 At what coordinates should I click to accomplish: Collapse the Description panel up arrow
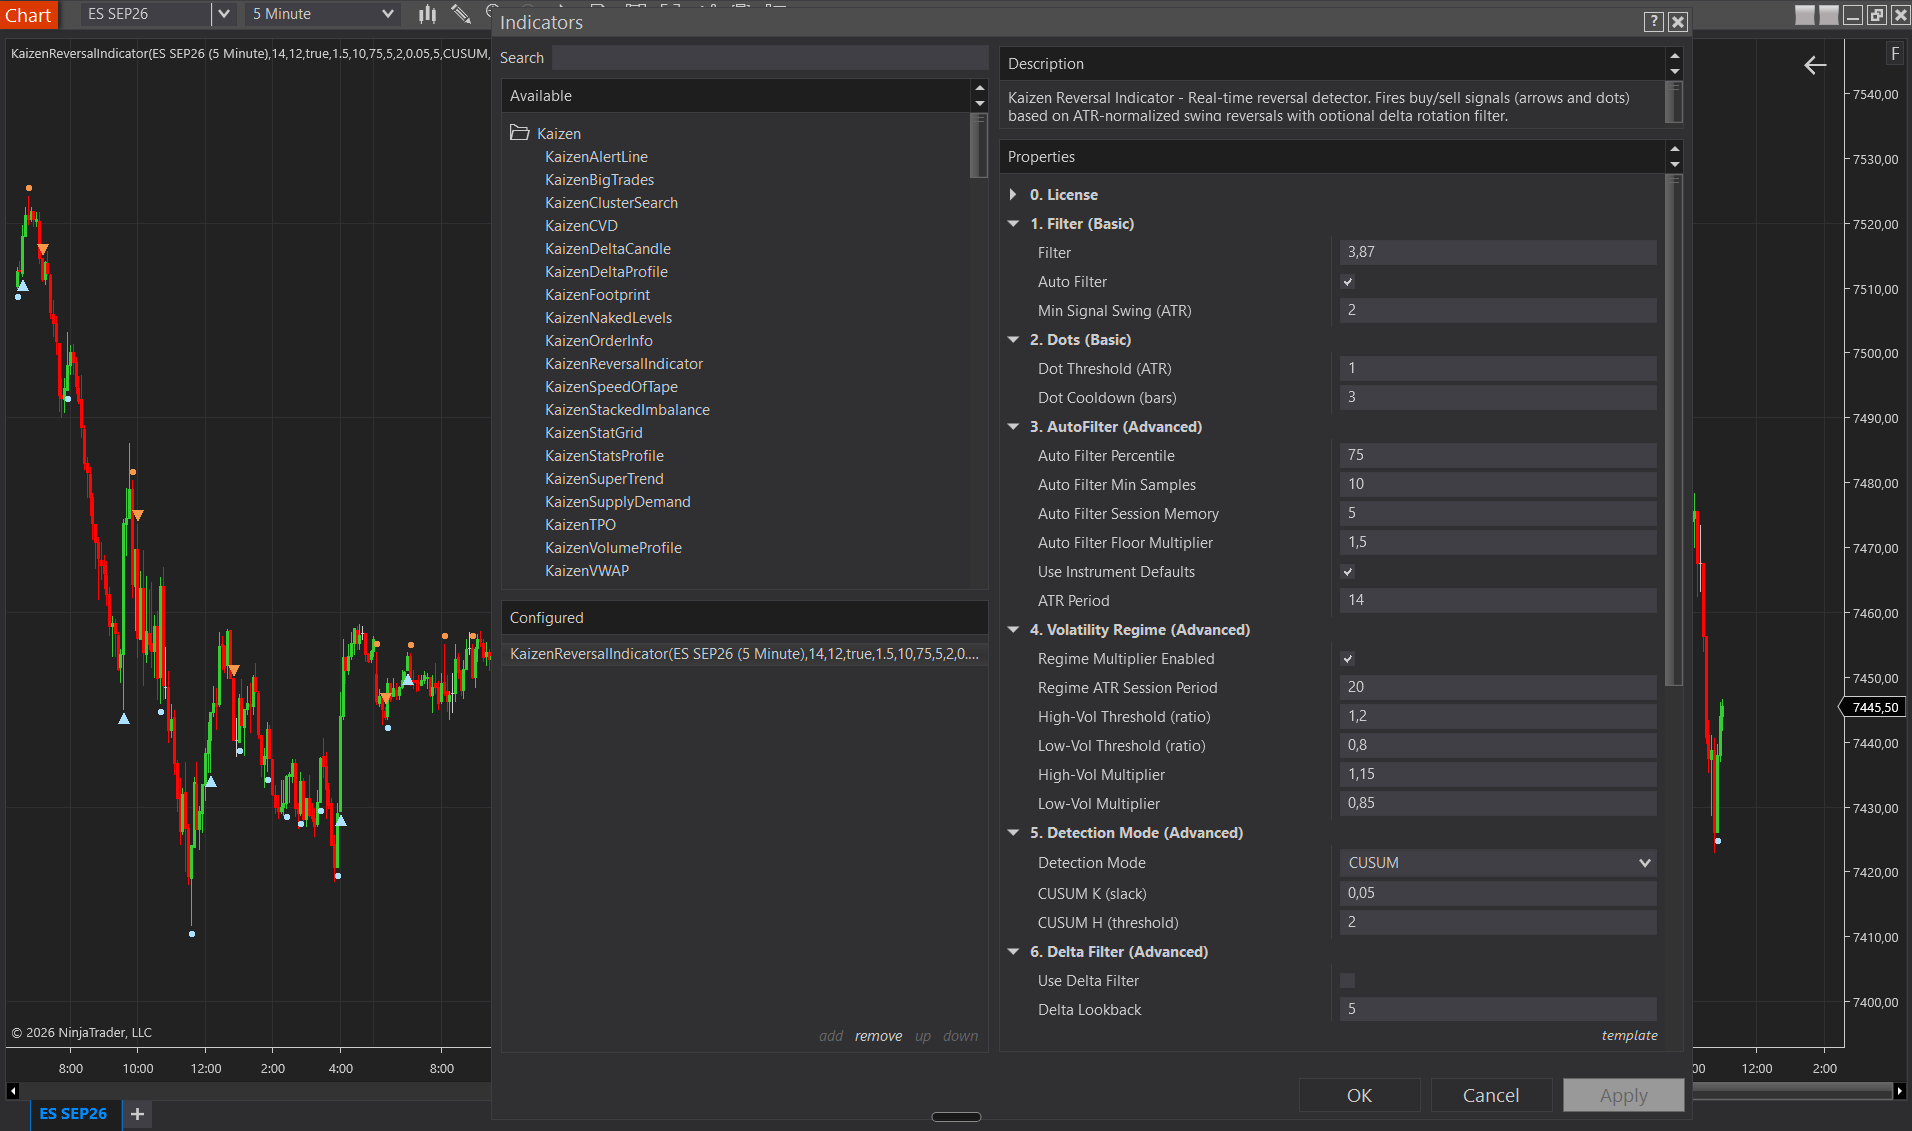[1675, 57]
